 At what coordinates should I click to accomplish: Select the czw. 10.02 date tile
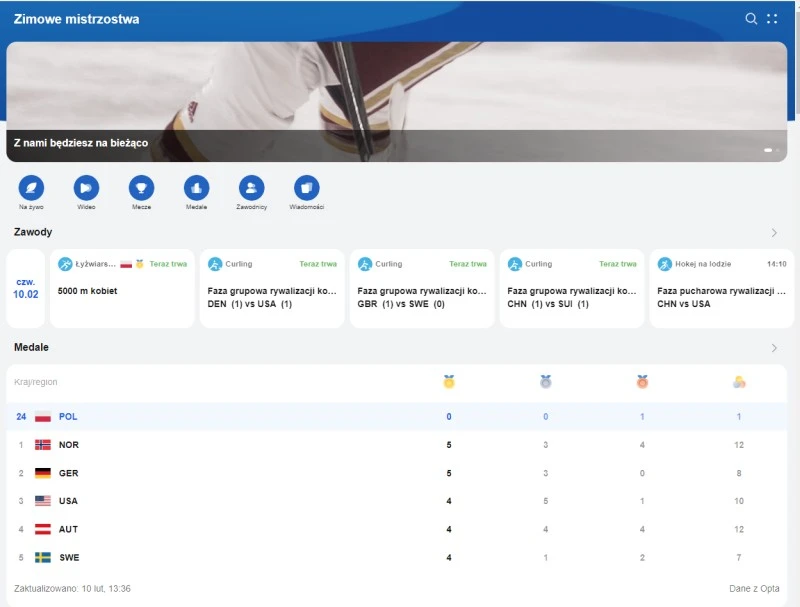click(25, 289)
